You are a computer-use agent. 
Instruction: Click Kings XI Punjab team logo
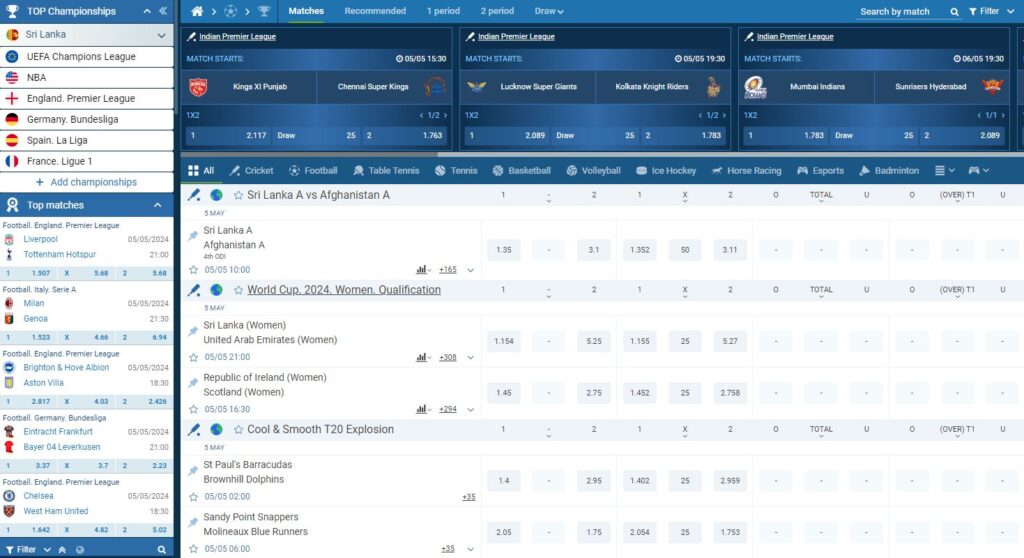(x=199, y=87)
